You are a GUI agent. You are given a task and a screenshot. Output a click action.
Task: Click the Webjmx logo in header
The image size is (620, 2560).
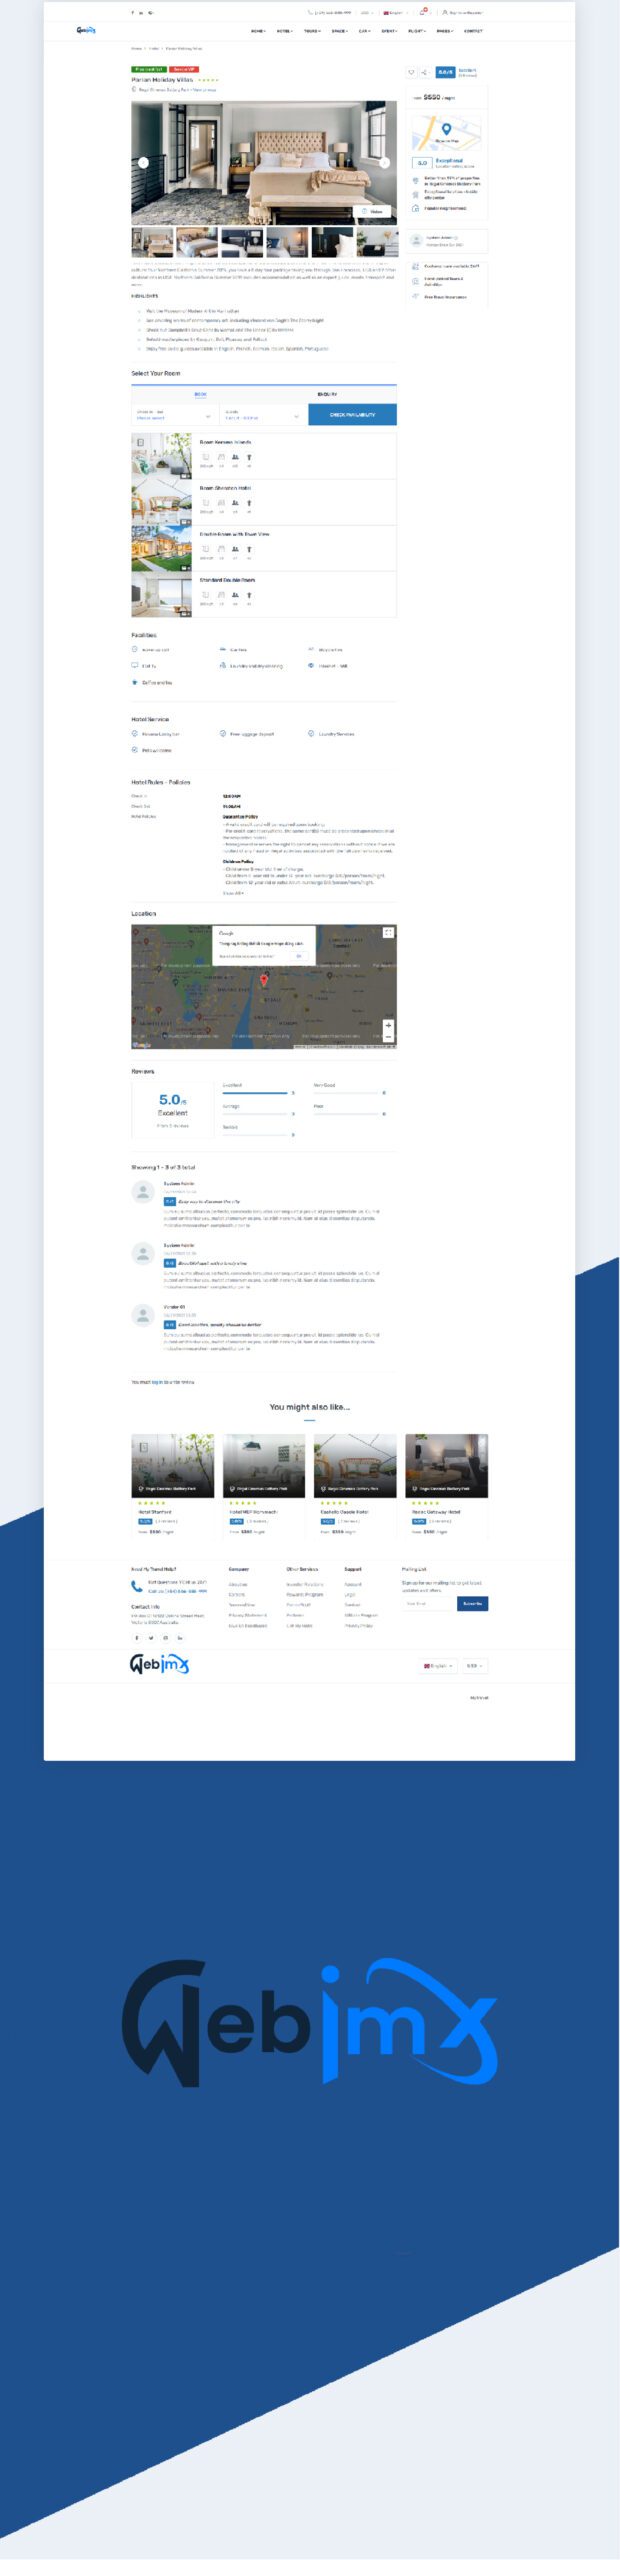[86, 30]
